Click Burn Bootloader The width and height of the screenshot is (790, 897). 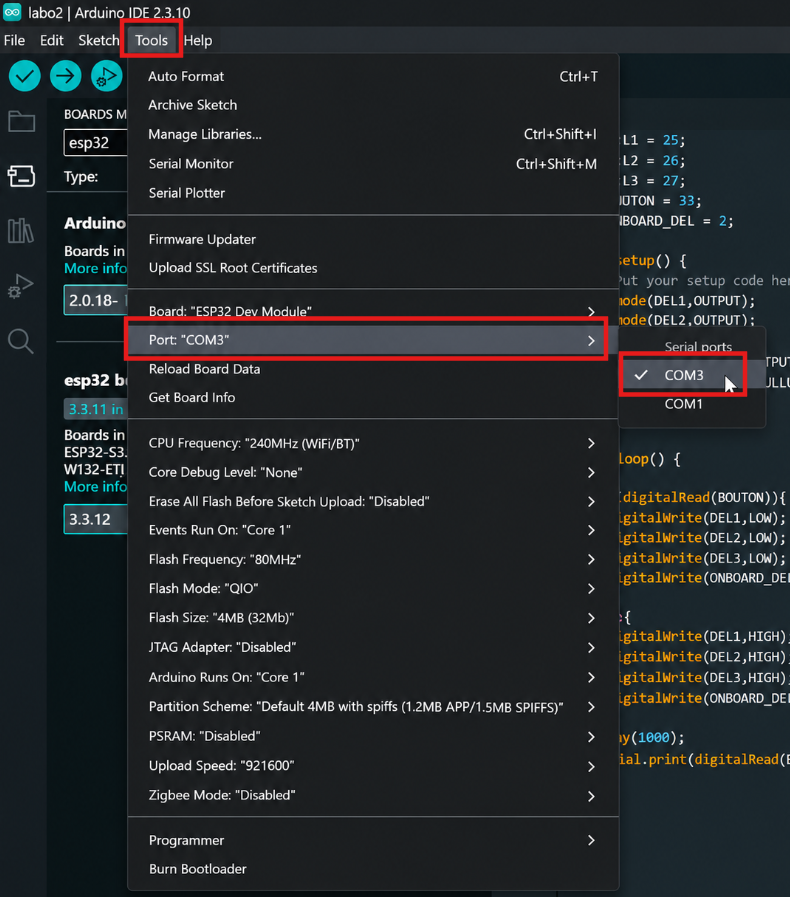(x=373, y=869)
